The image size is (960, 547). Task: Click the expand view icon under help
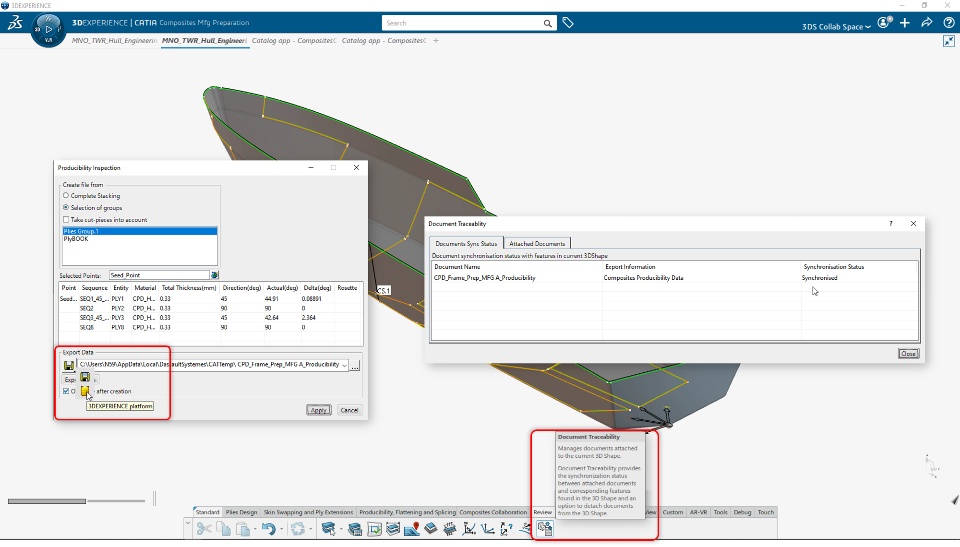[x=948, y=41]
